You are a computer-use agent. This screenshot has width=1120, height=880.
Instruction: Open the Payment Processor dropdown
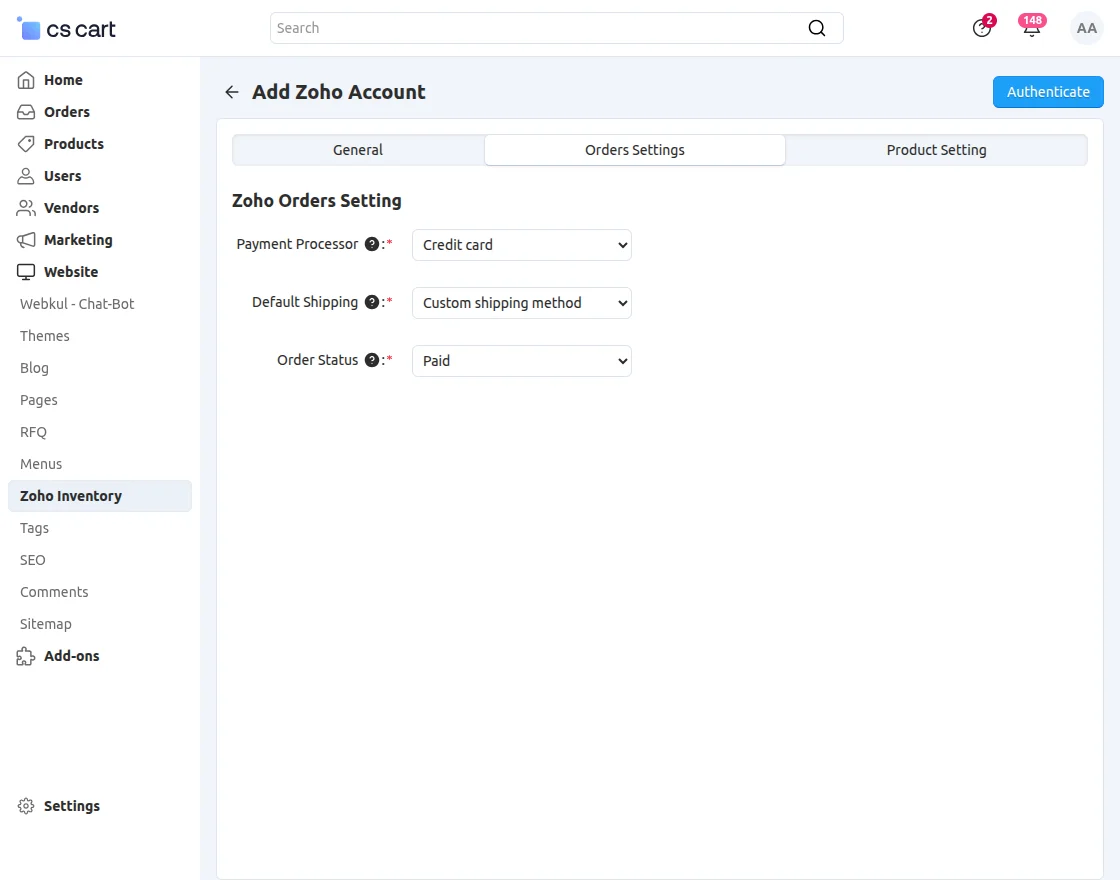(x=521, y=245)
